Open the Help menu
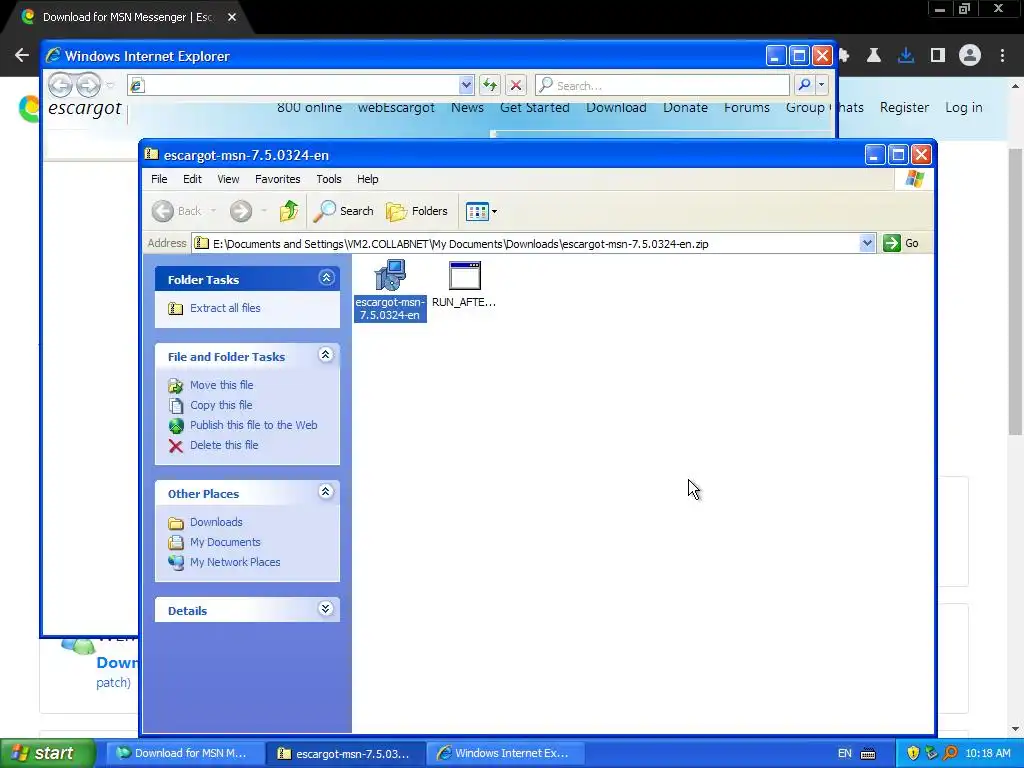Screen dimensions: 1024x768 pyautogui.click(x=368, y=179)
